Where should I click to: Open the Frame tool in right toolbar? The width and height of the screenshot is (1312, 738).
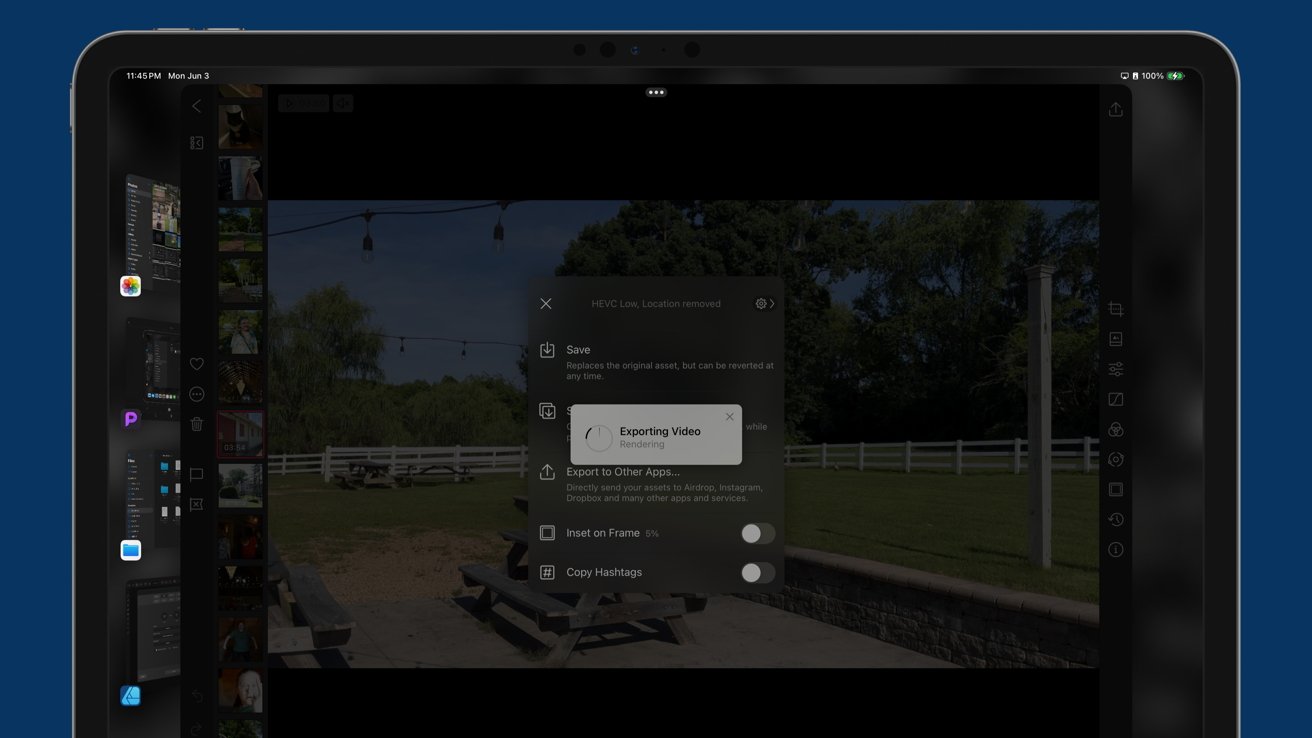click(x=1116, y=490)
